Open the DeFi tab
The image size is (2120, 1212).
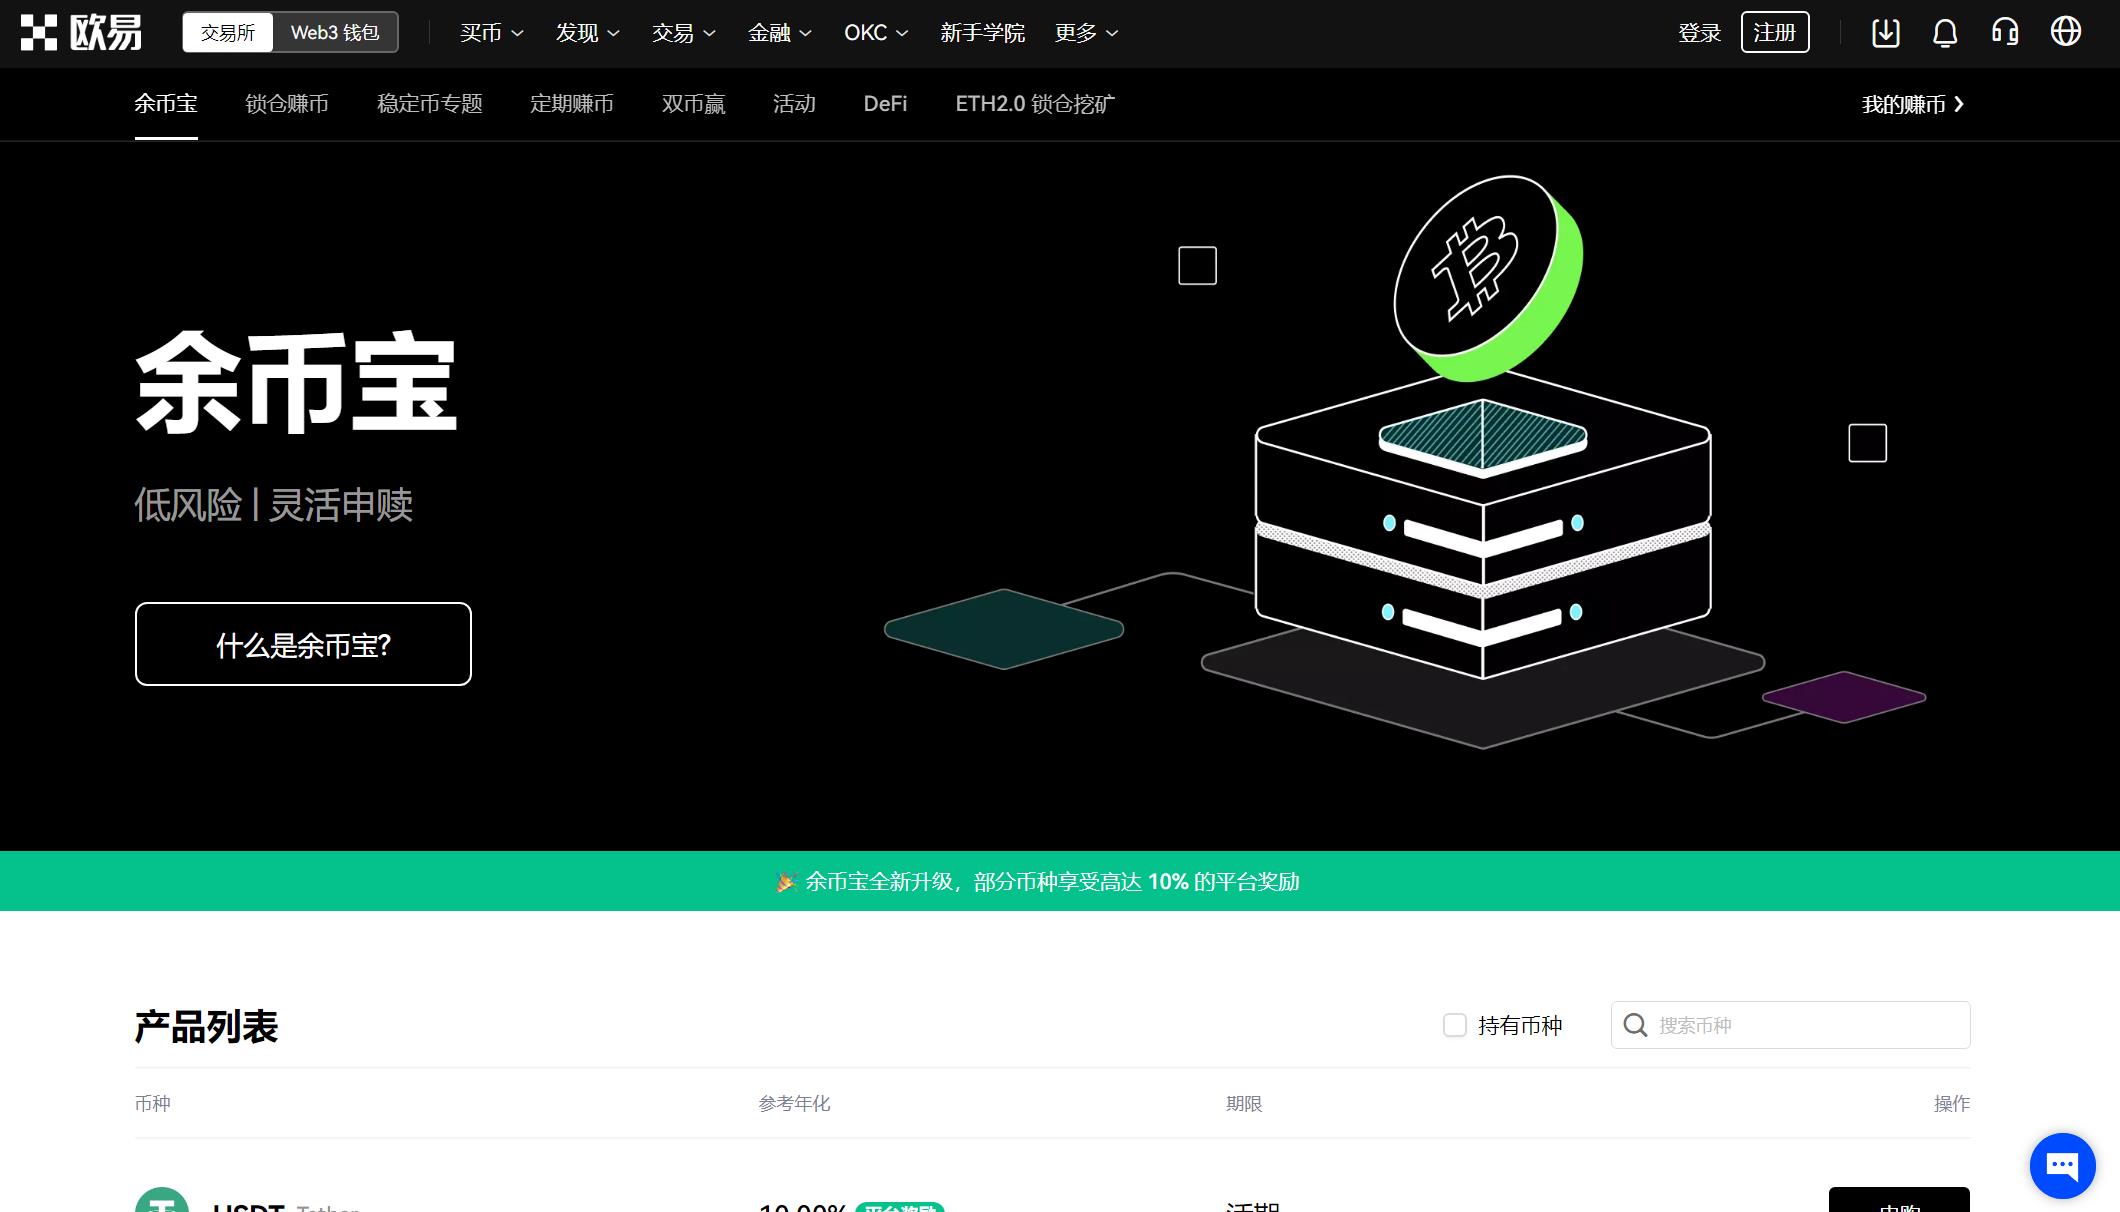[885, 104]
